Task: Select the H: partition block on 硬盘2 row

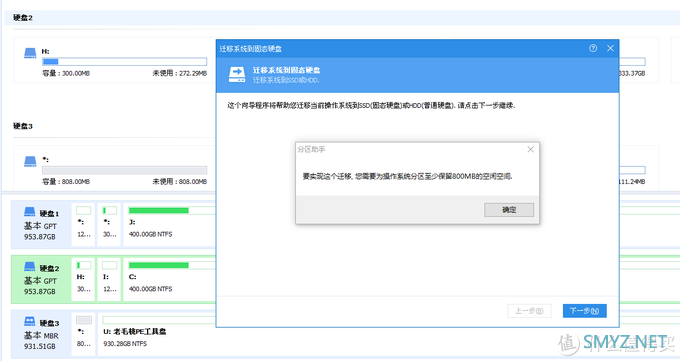Action: click(83, 278)
